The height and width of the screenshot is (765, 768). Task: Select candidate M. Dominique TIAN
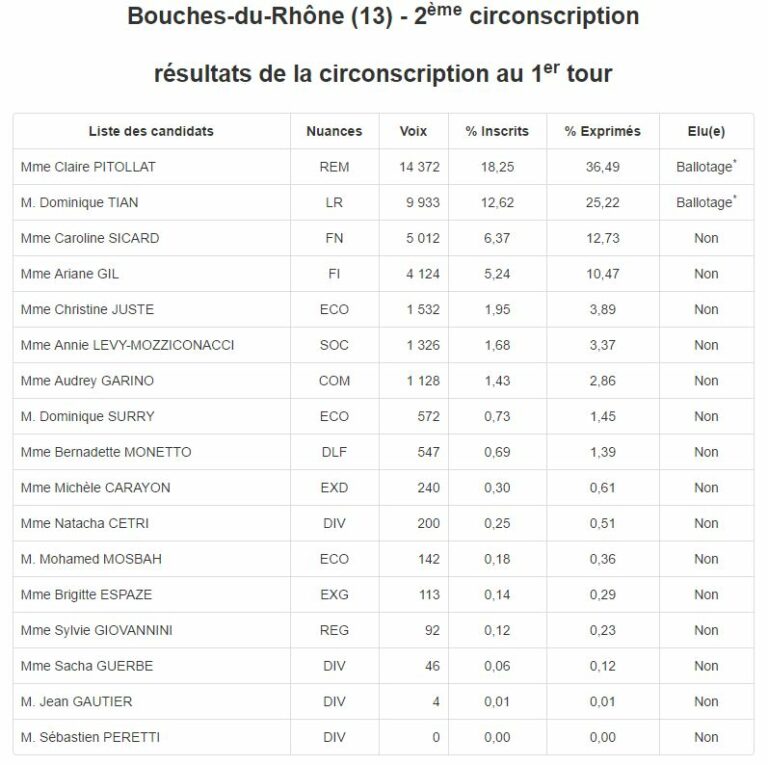[x=79, y=203]
